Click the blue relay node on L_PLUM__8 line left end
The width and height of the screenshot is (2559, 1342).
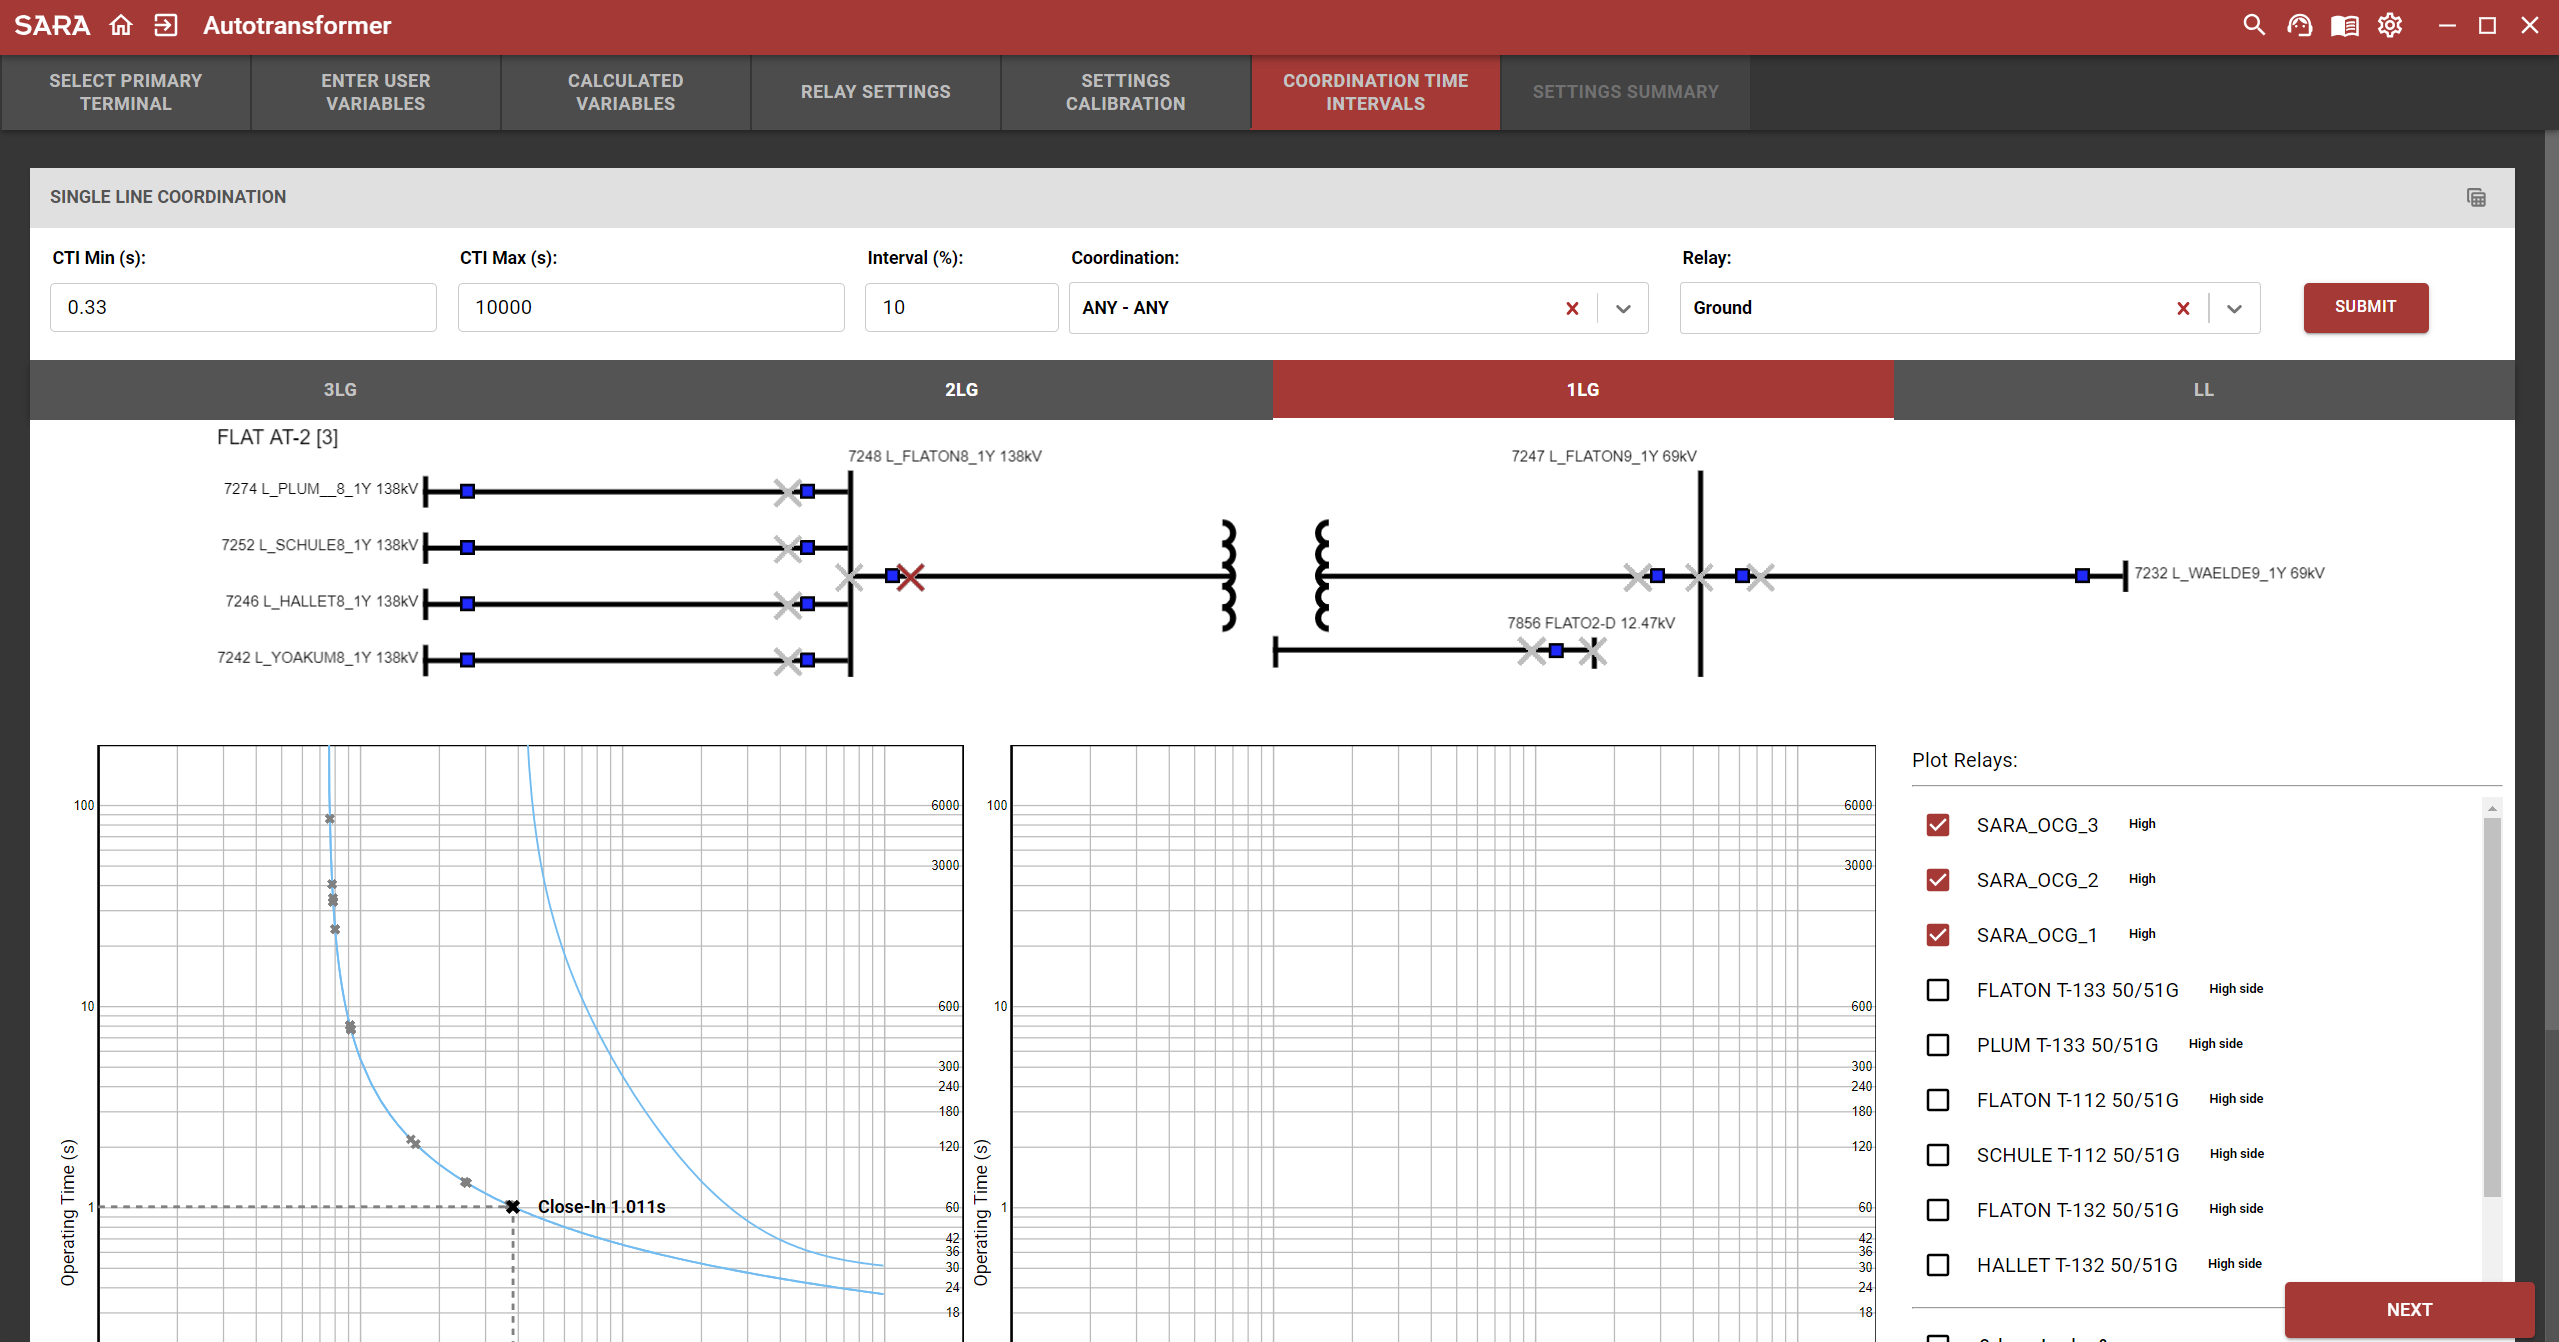pos(467,491)
